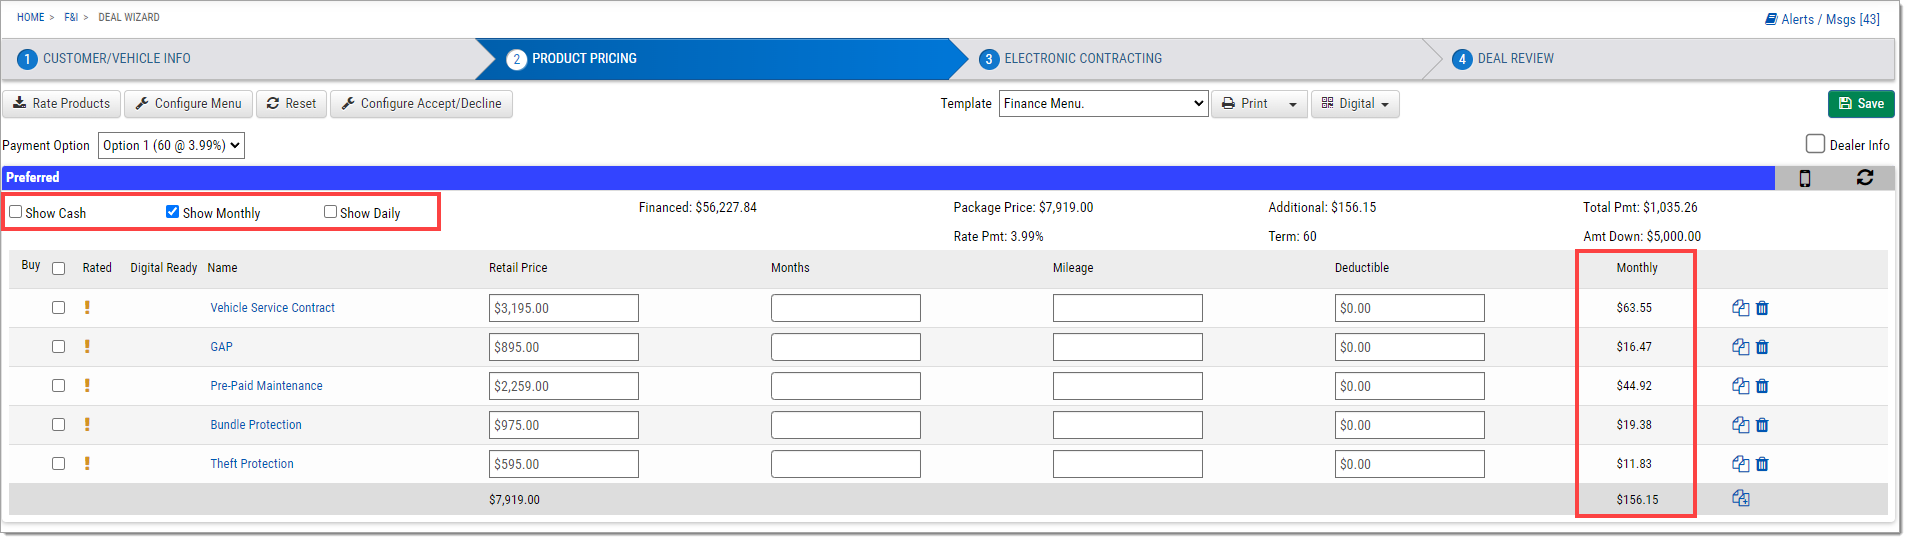Click warning icon for Bundle Protection

[87, 424]
